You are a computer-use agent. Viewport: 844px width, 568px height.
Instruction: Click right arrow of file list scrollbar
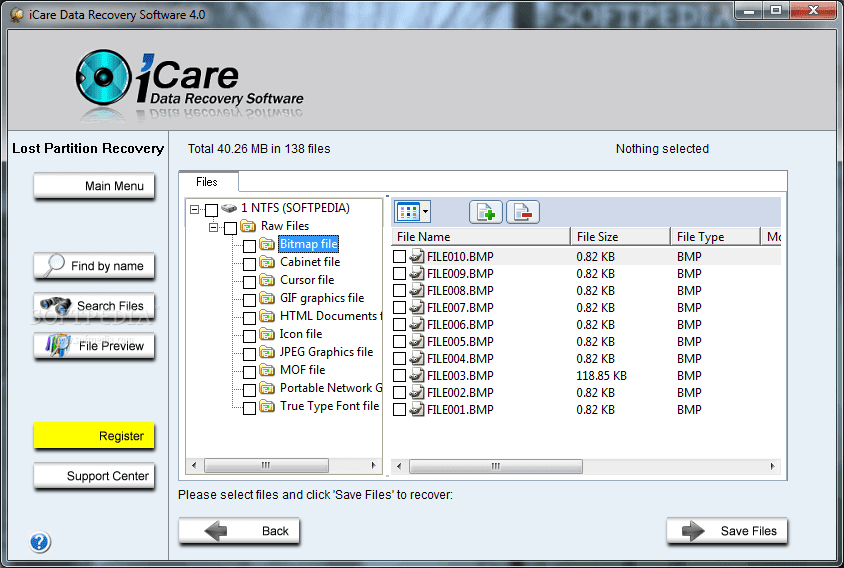tap(772, 466)
